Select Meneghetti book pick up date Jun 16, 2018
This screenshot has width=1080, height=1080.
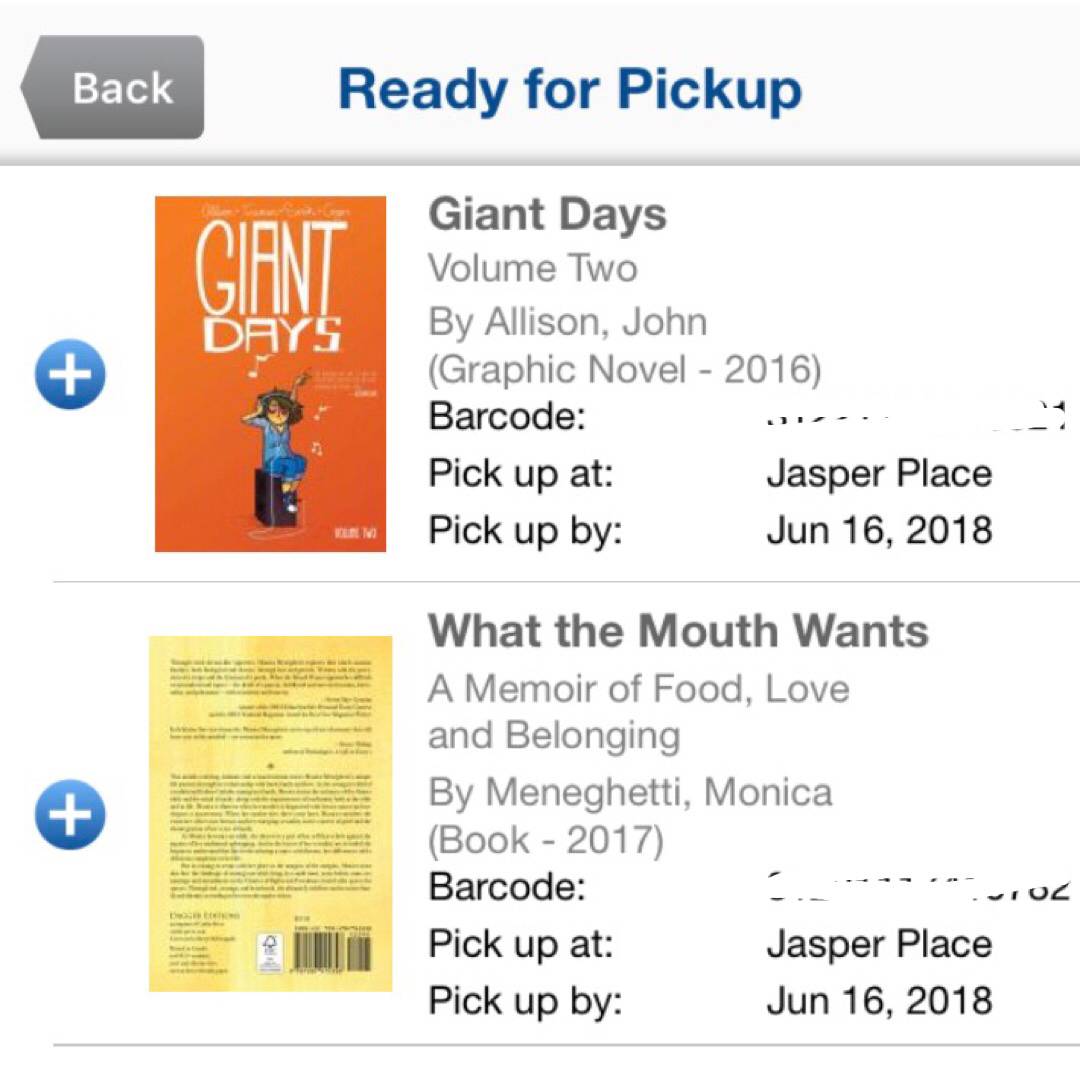tap(879, 1000)
